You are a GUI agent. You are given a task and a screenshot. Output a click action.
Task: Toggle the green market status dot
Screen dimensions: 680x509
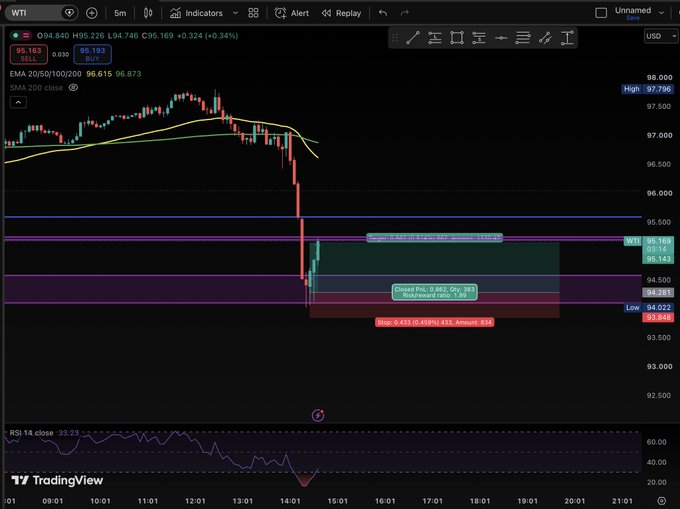(x=16, y=36)
